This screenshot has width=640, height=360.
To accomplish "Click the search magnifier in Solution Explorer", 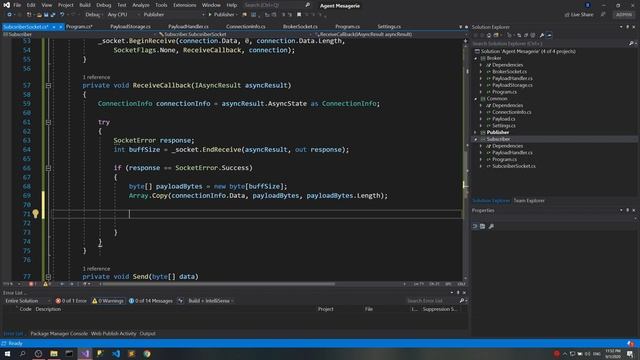I will 631,43.
